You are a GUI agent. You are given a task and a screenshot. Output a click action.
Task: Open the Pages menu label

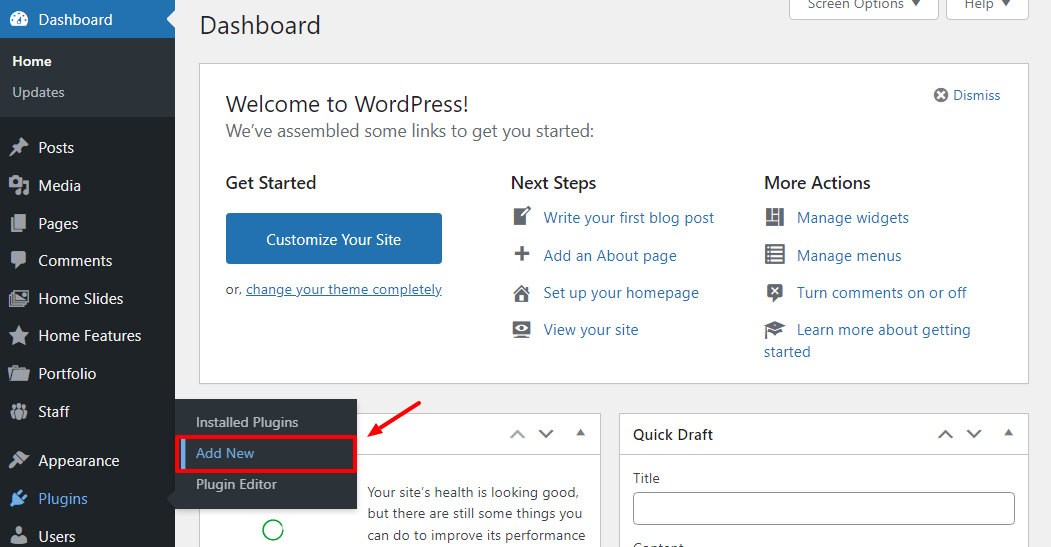(58, 224)
